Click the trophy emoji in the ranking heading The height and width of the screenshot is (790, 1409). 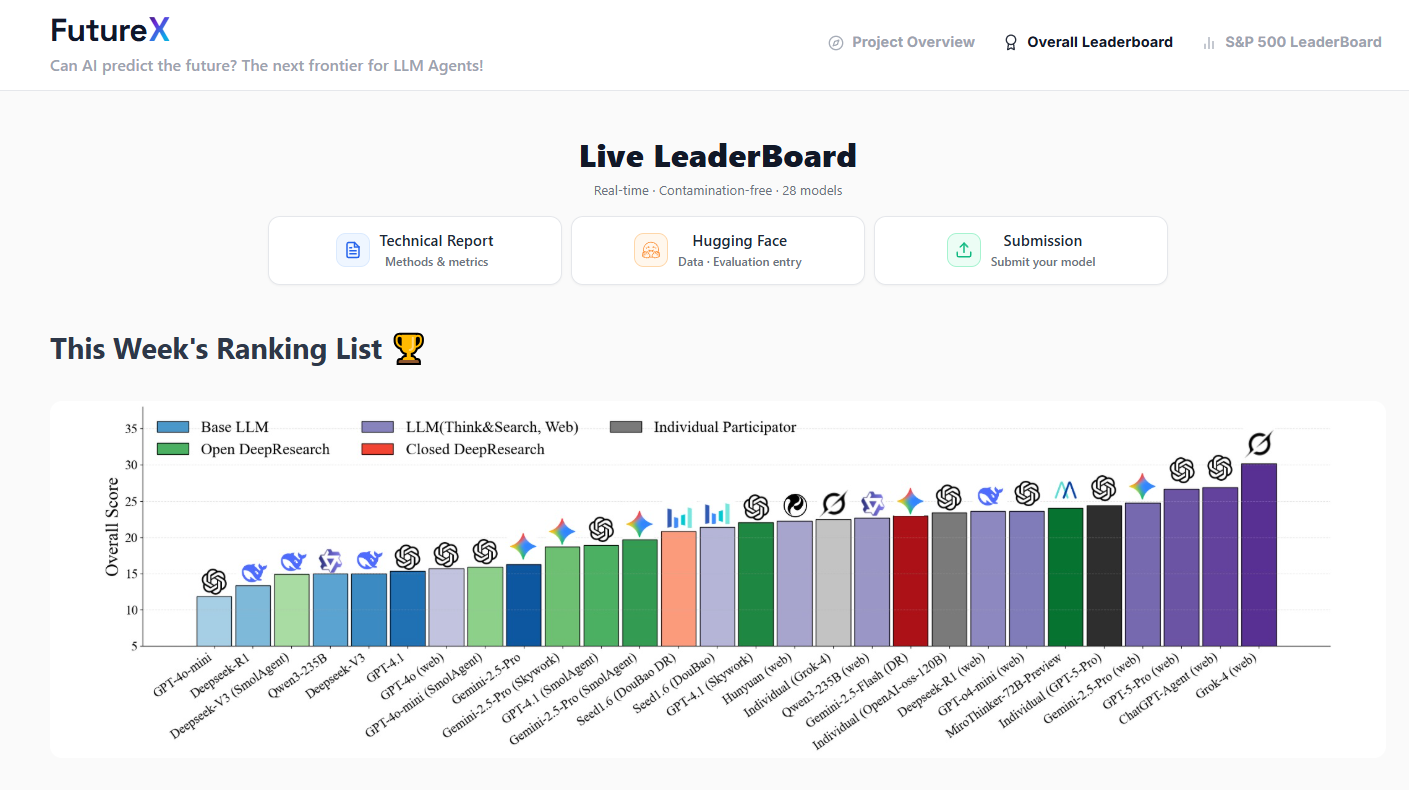(408, 349)
